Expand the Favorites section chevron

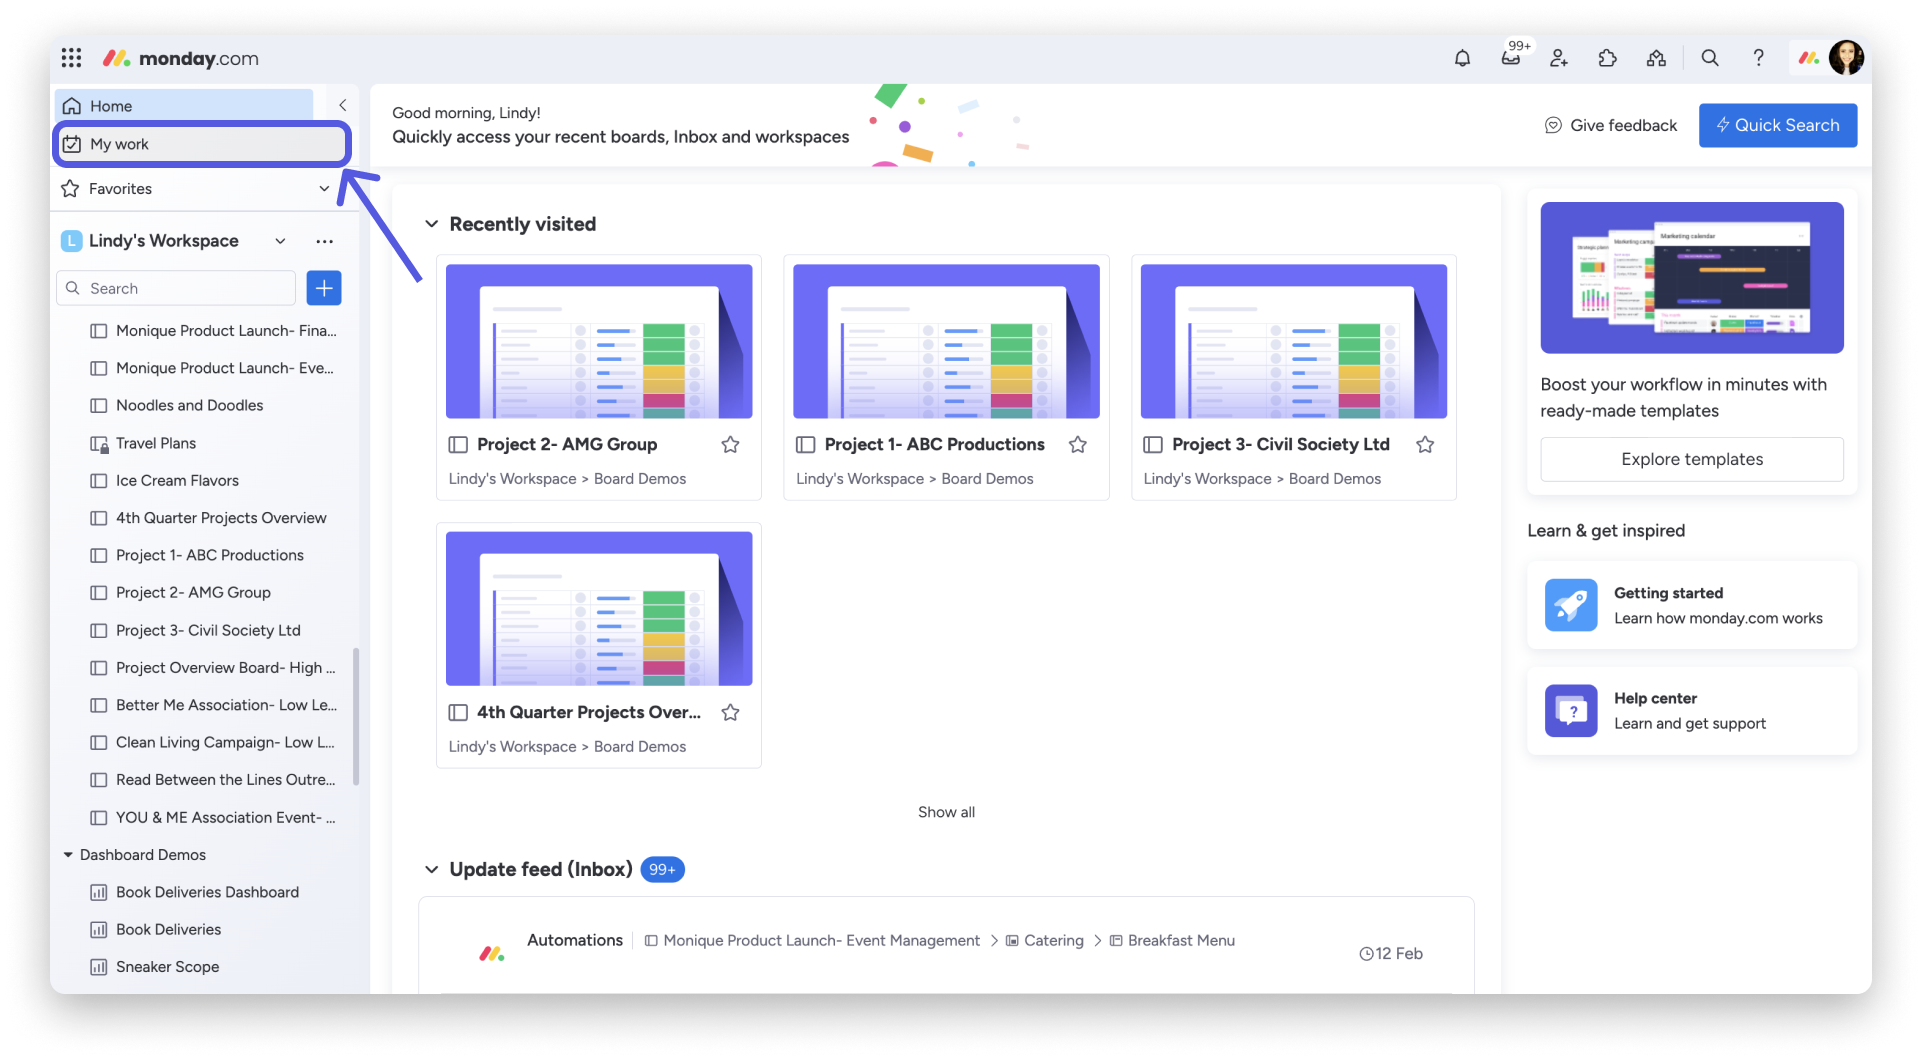coord(324,189)
